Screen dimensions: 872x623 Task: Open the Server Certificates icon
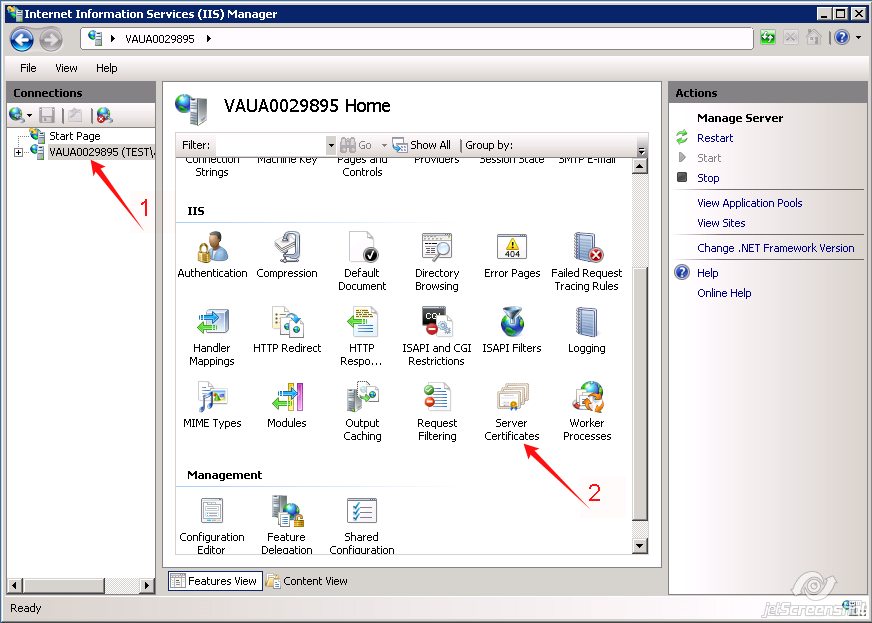click(511, 398)
